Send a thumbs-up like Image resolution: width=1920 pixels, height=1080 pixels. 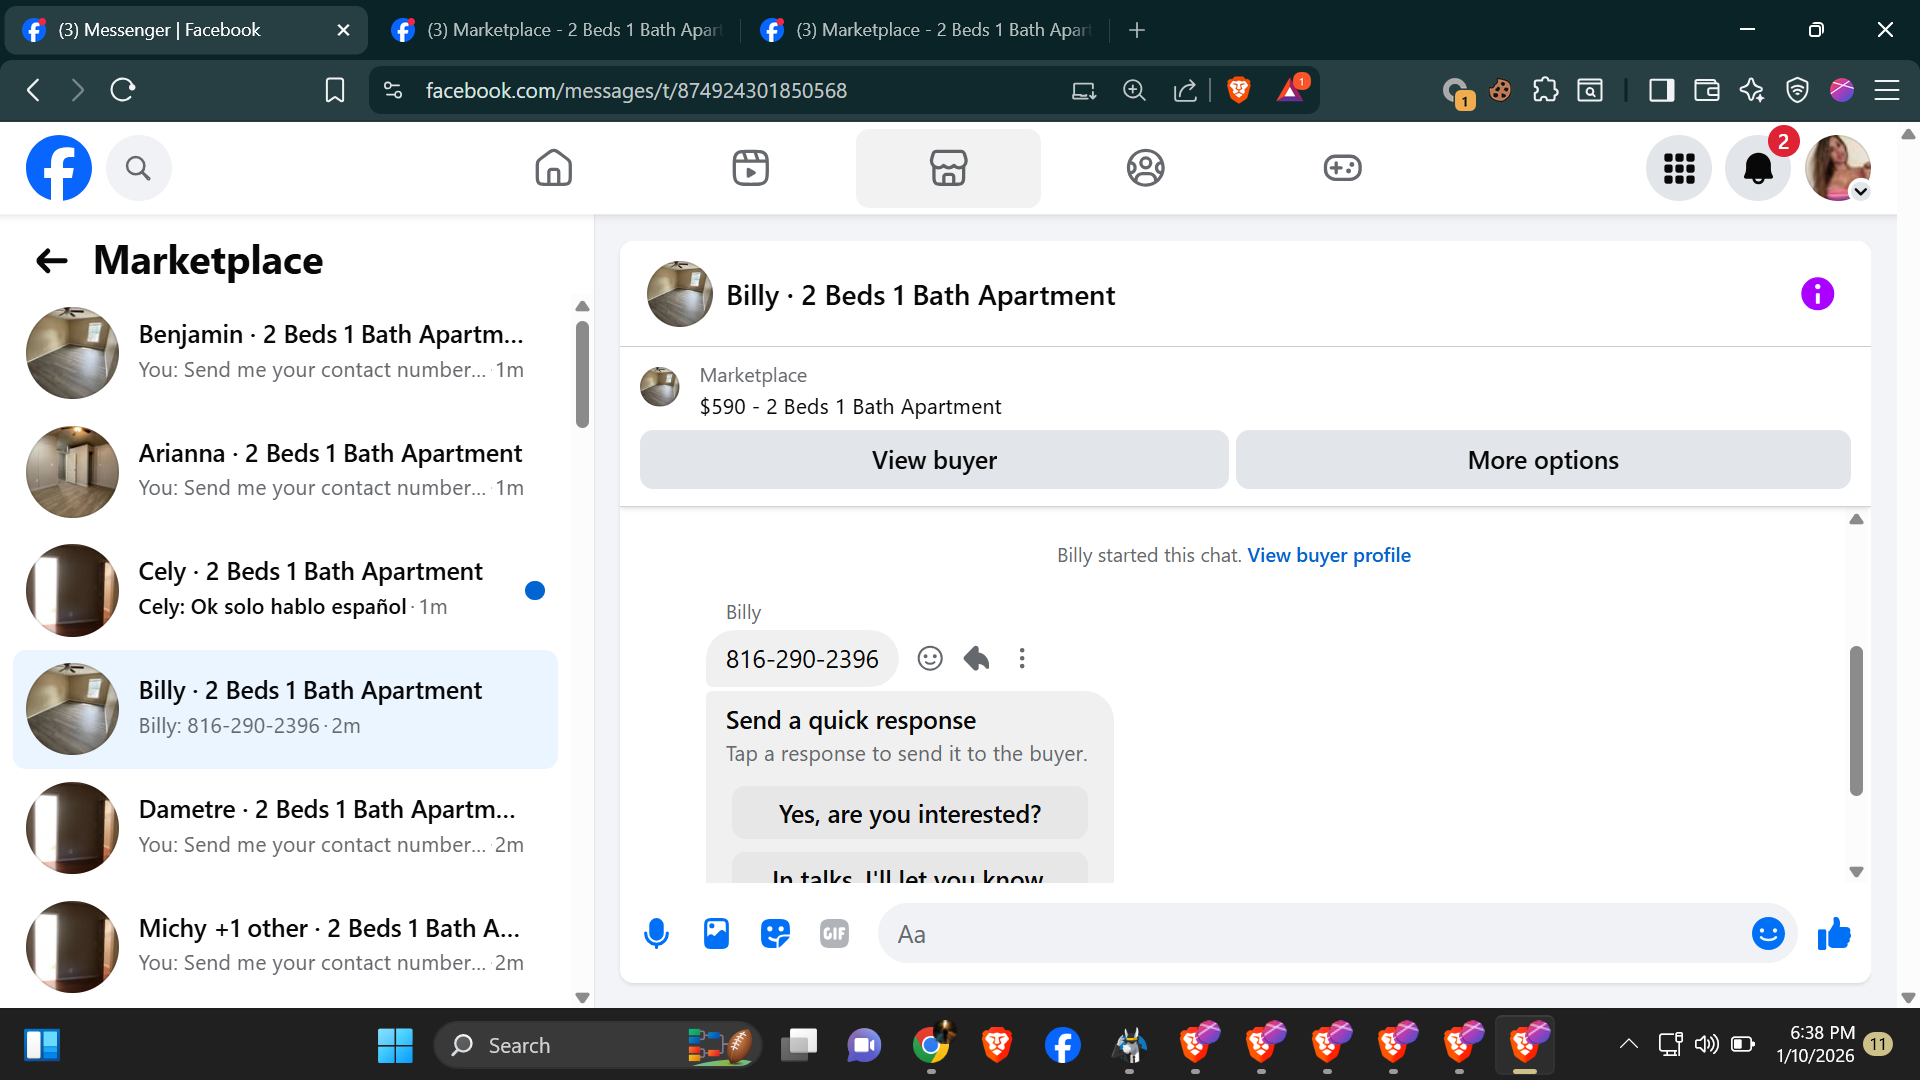click(x=1834, y=934)
